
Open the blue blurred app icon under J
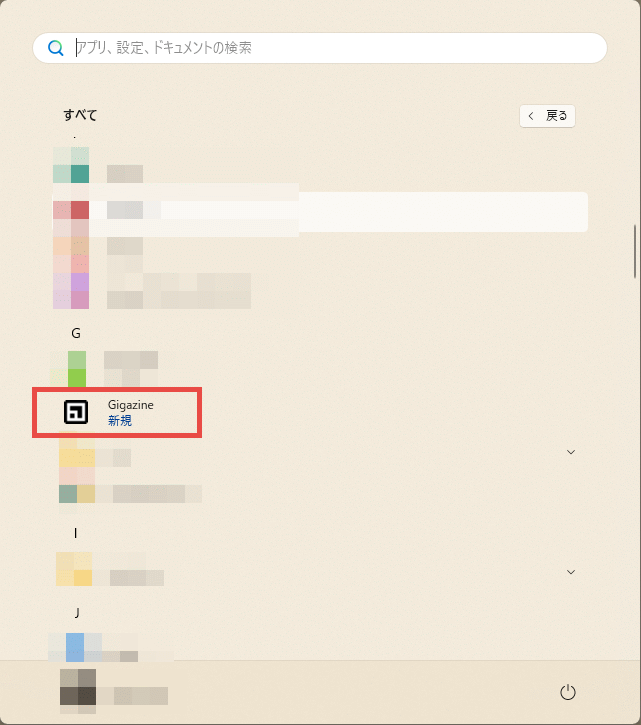pyautogui.click(x=75, y=647)
